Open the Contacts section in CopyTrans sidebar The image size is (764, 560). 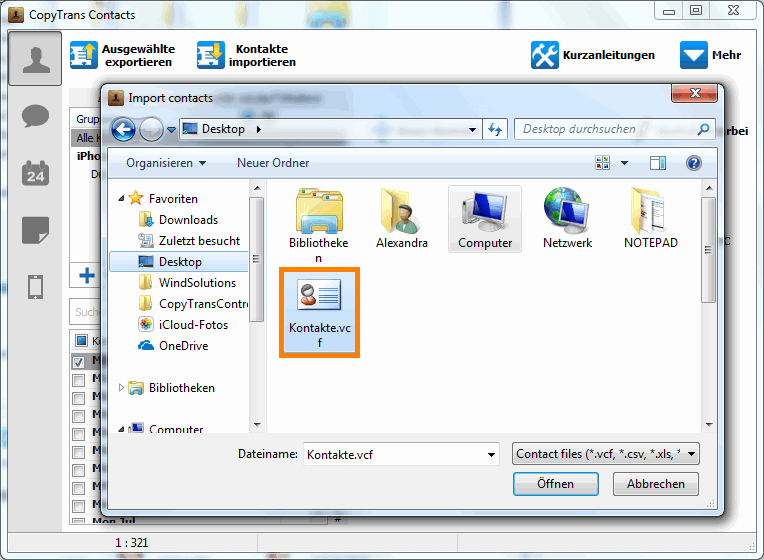click(35, 58)
